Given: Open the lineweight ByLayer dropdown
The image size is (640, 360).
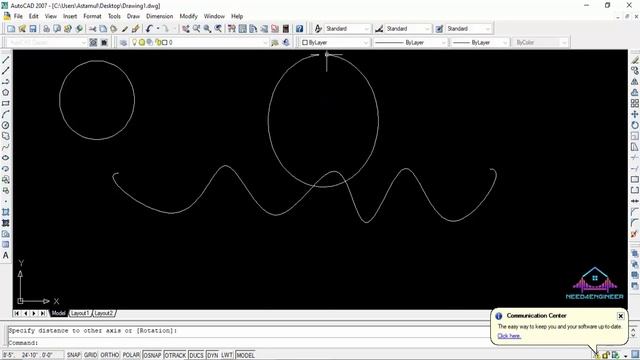Looking at the screenshot, I should point(480,42).
